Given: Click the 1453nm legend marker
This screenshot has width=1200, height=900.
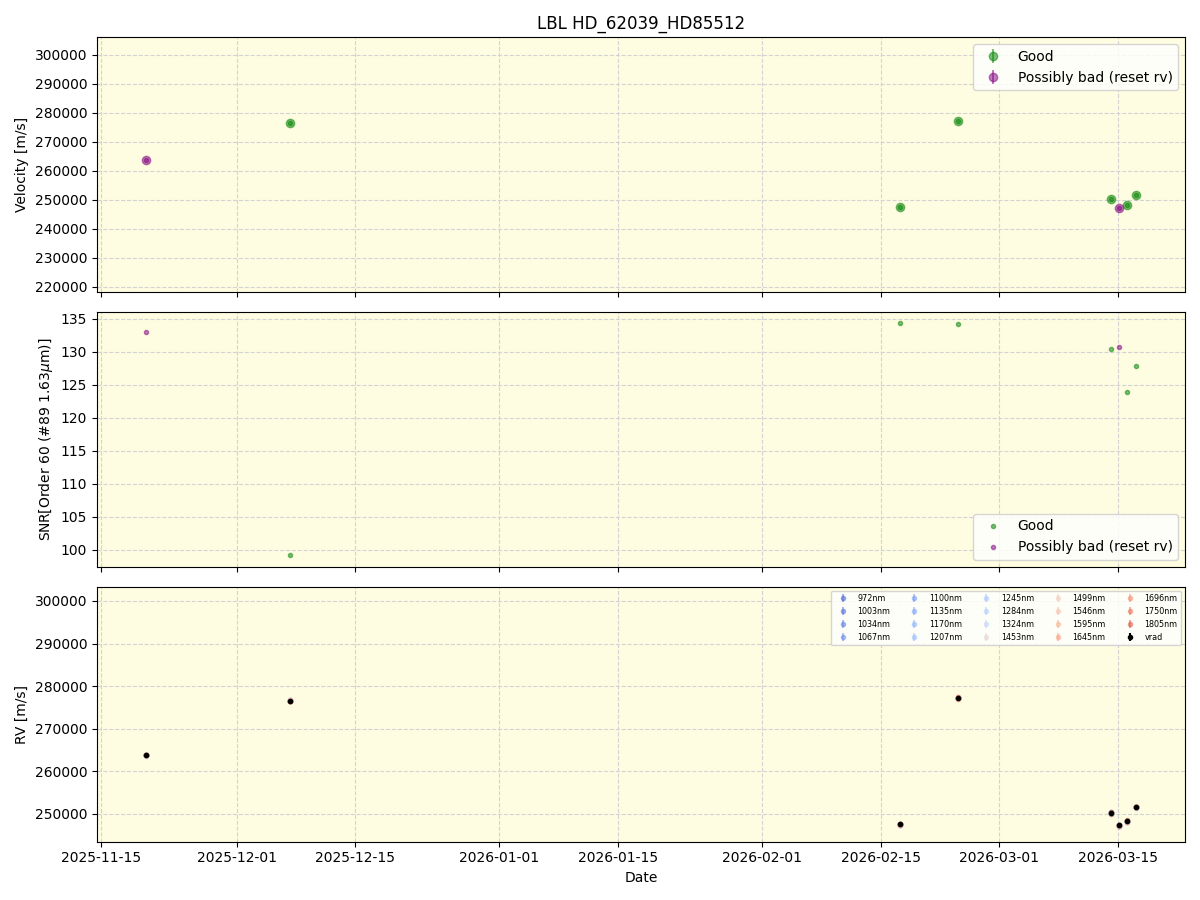Looking at the screenshot, I should click(986, 637).
